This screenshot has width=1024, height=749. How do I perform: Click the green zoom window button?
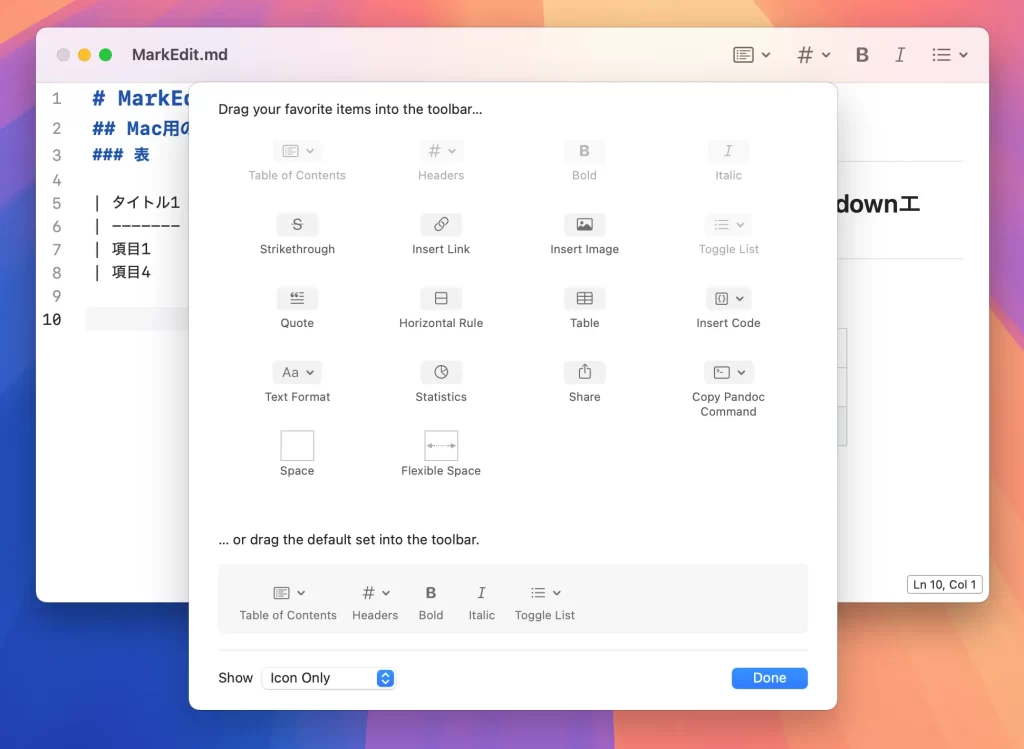coord(105,55)
